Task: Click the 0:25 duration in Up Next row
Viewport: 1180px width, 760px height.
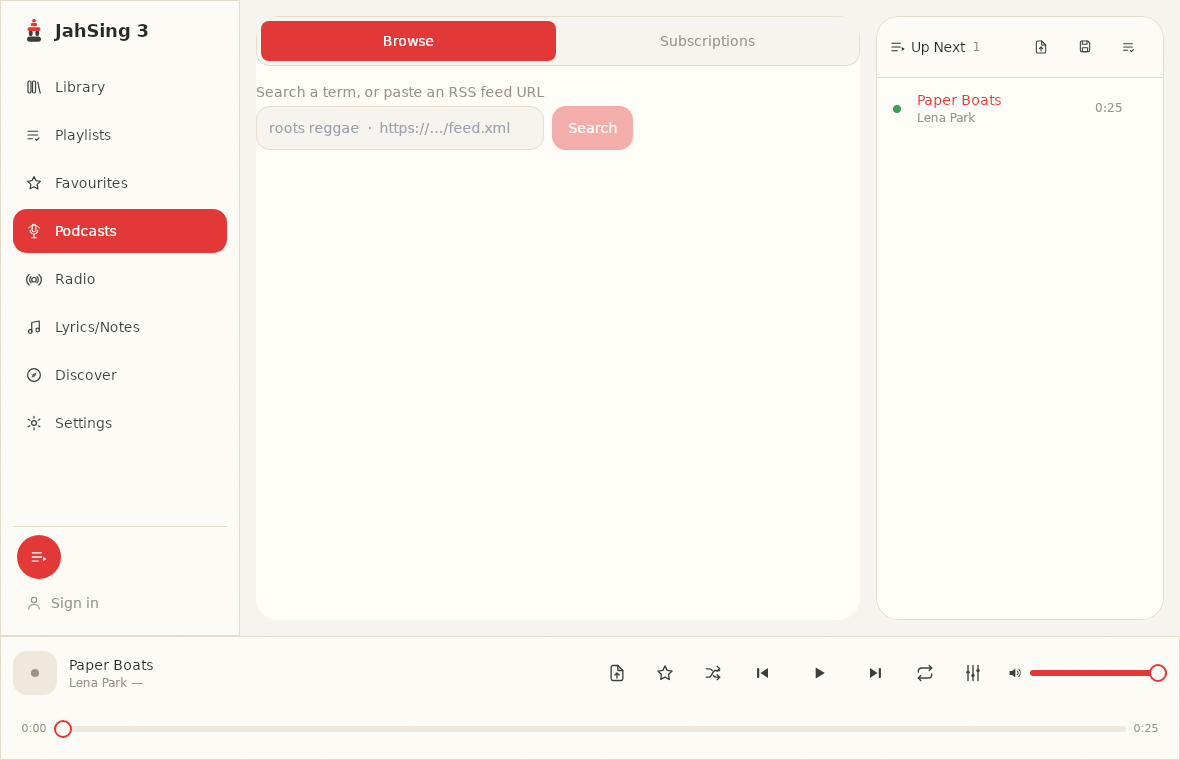Action: click(1109, 108)
